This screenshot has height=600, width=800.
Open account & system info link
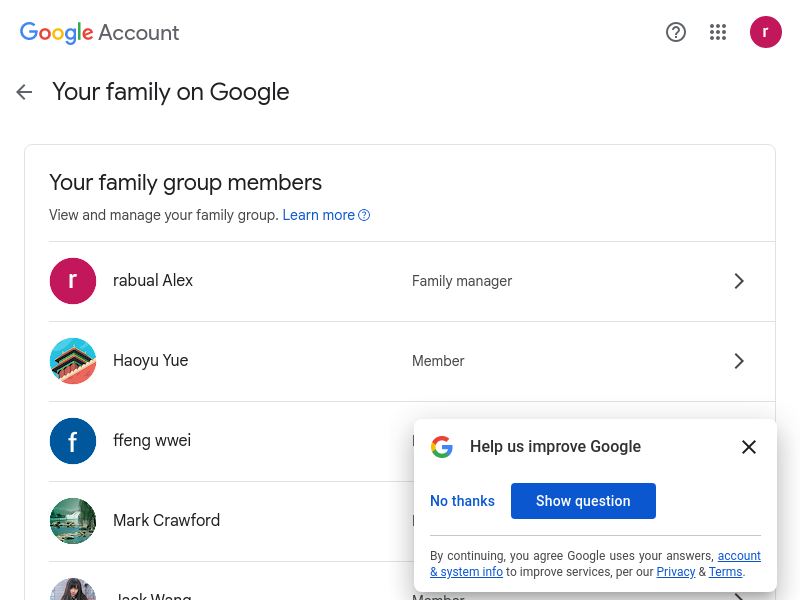(x=595, y=564)
